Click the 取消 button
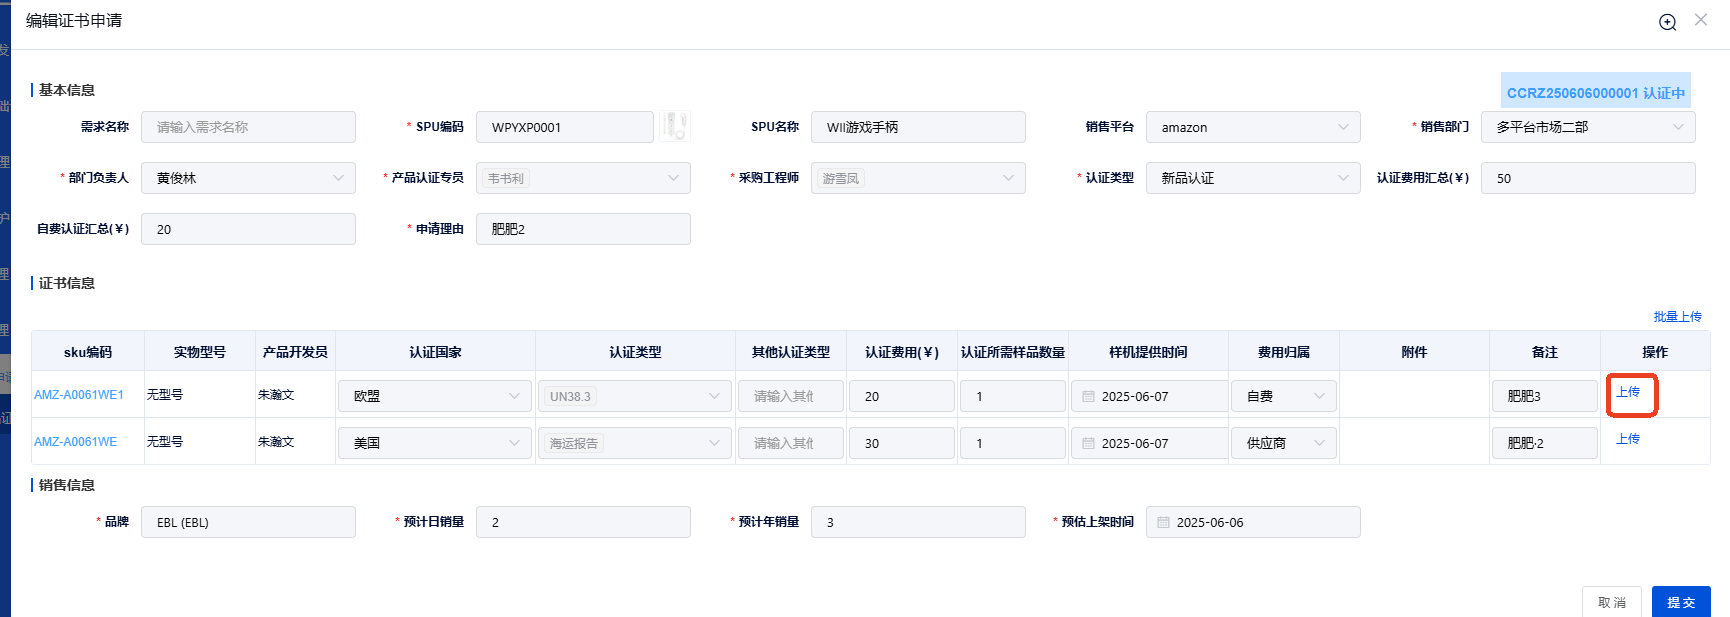 [x=1611, y=602]
